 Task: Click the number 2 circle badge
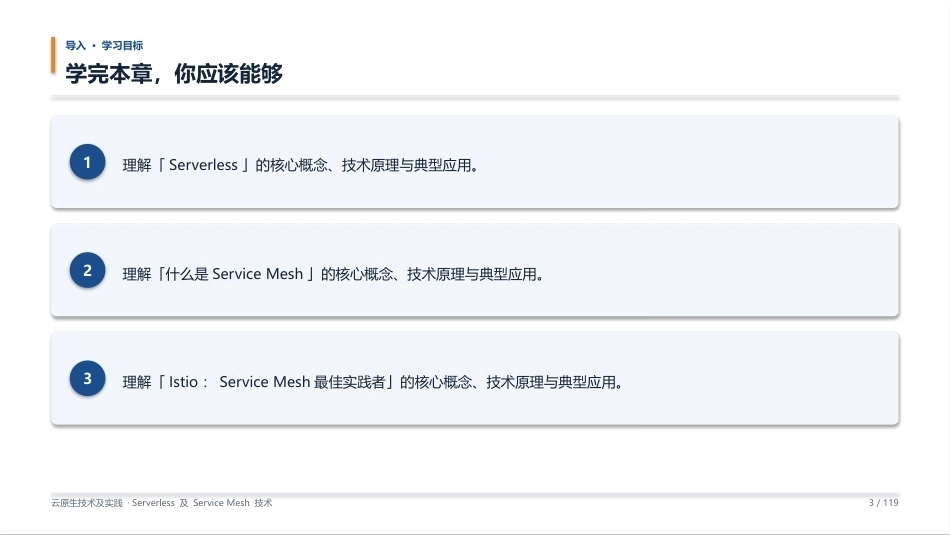tap(87, 270)
